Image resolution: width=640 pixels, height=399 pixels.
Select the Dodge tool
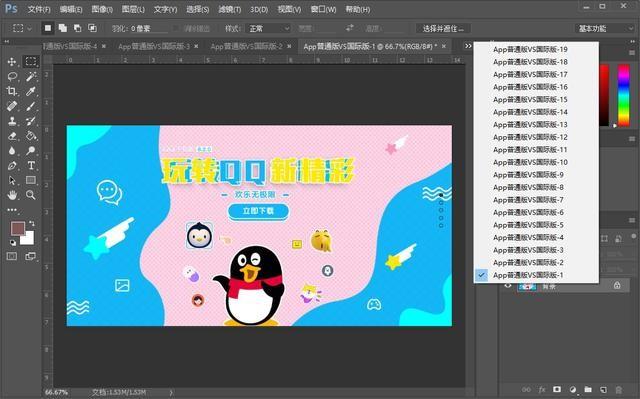click(31, 151)
